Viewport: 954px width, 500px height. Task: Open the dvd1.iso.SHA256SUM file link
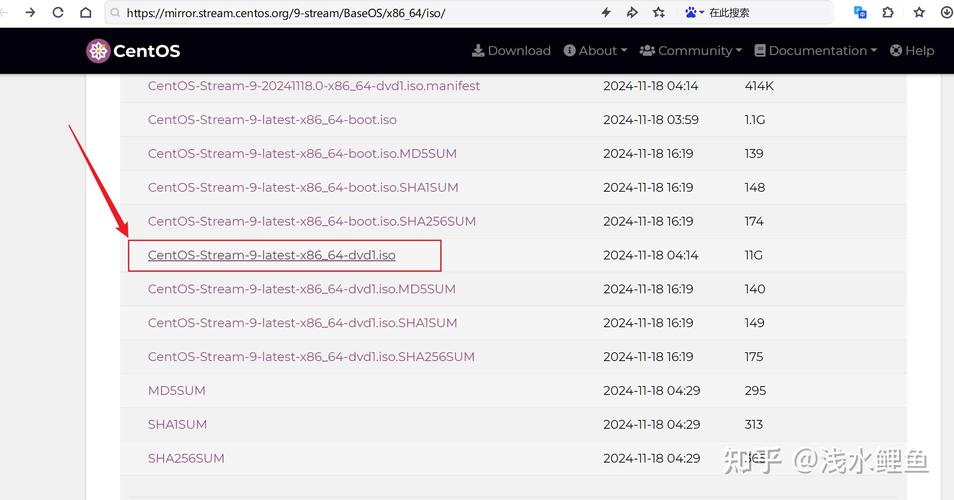click(311, 356)
